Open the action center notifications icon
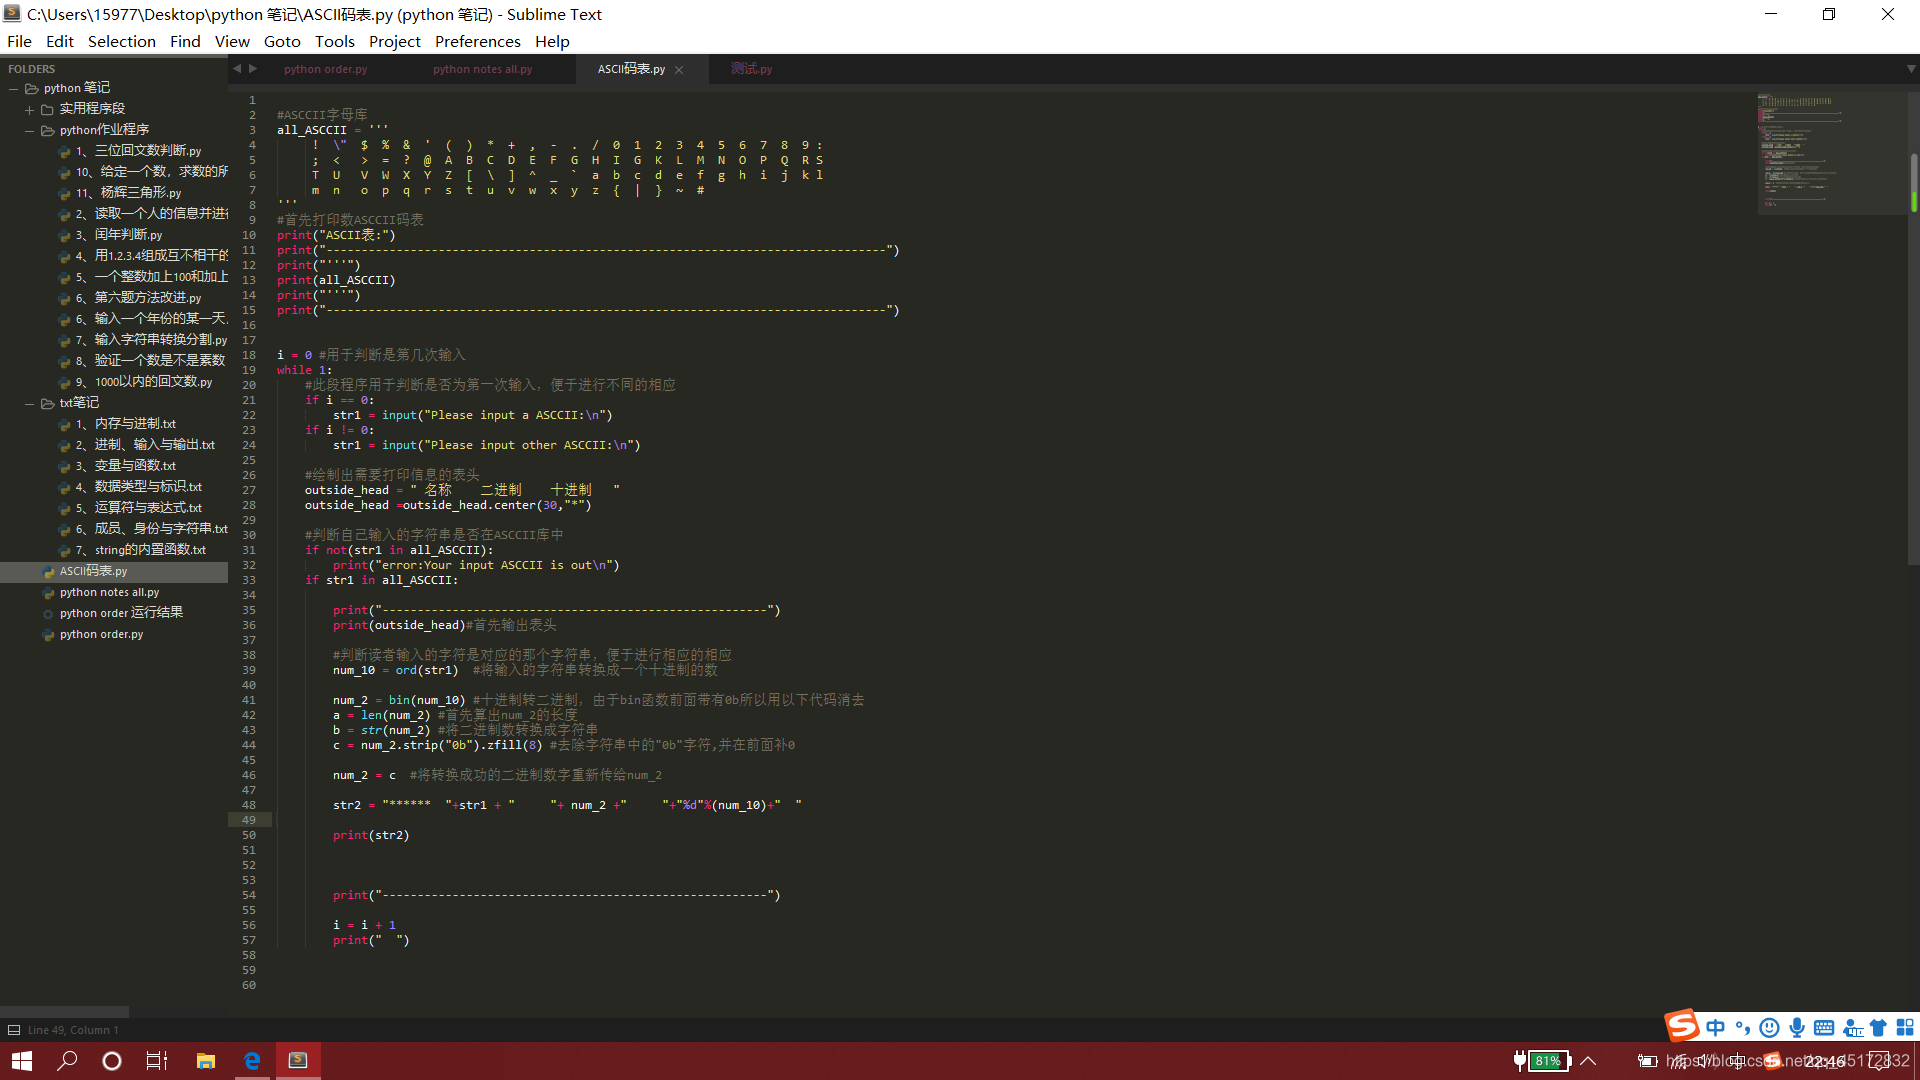 pos(1880,1061)
